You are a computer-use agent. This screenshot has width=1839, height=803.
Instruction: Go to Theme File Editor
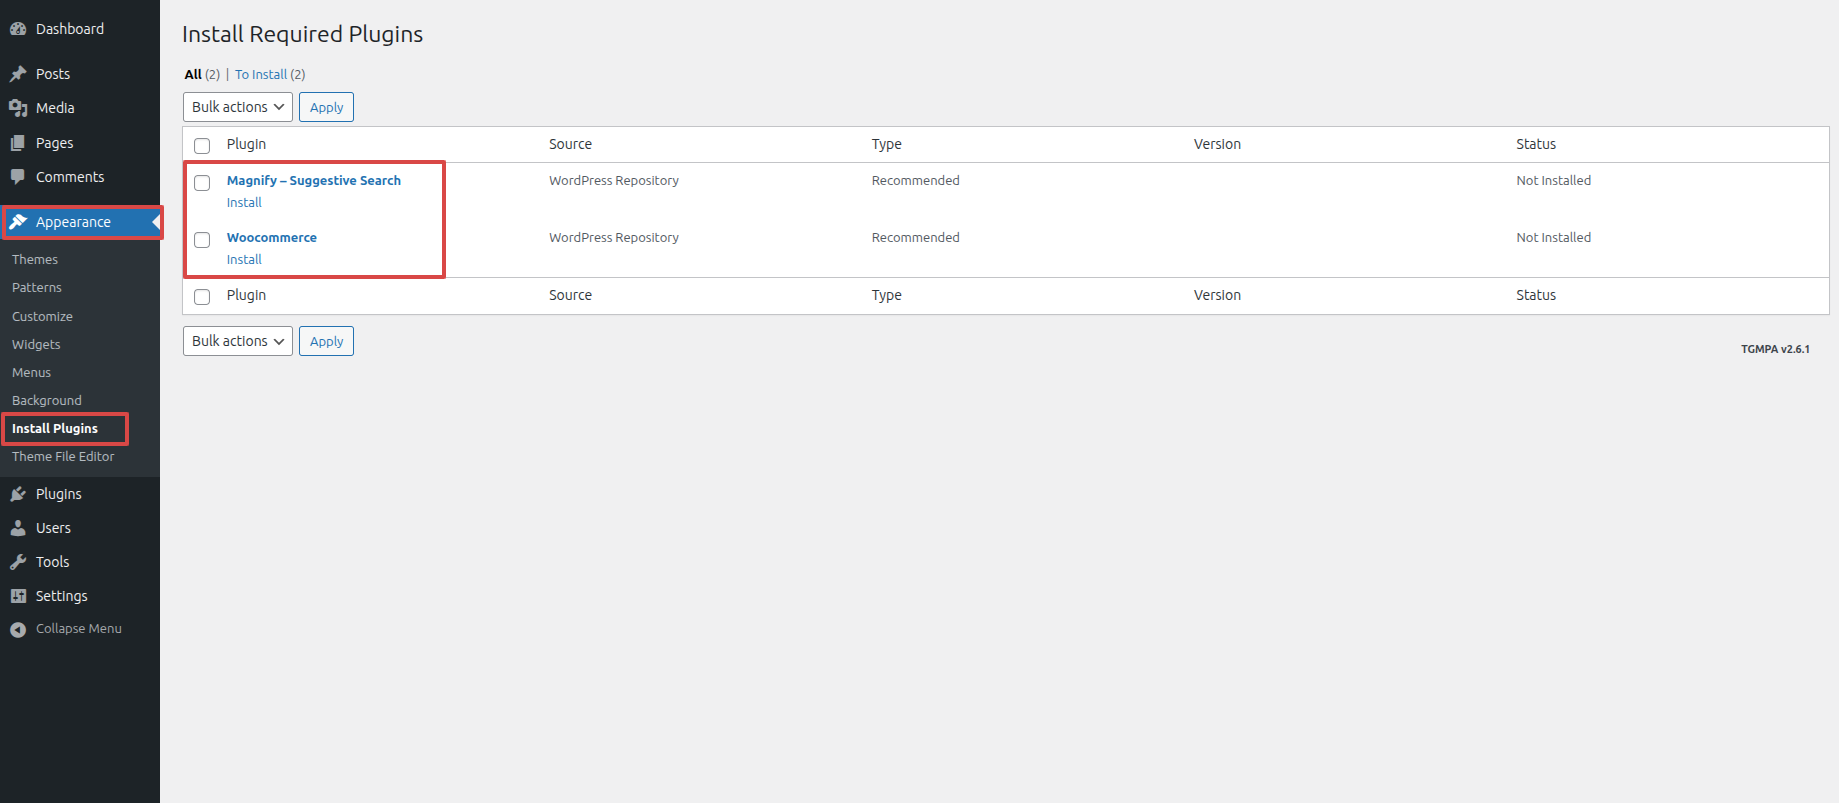pyautogui.click(x=63, y=456)
